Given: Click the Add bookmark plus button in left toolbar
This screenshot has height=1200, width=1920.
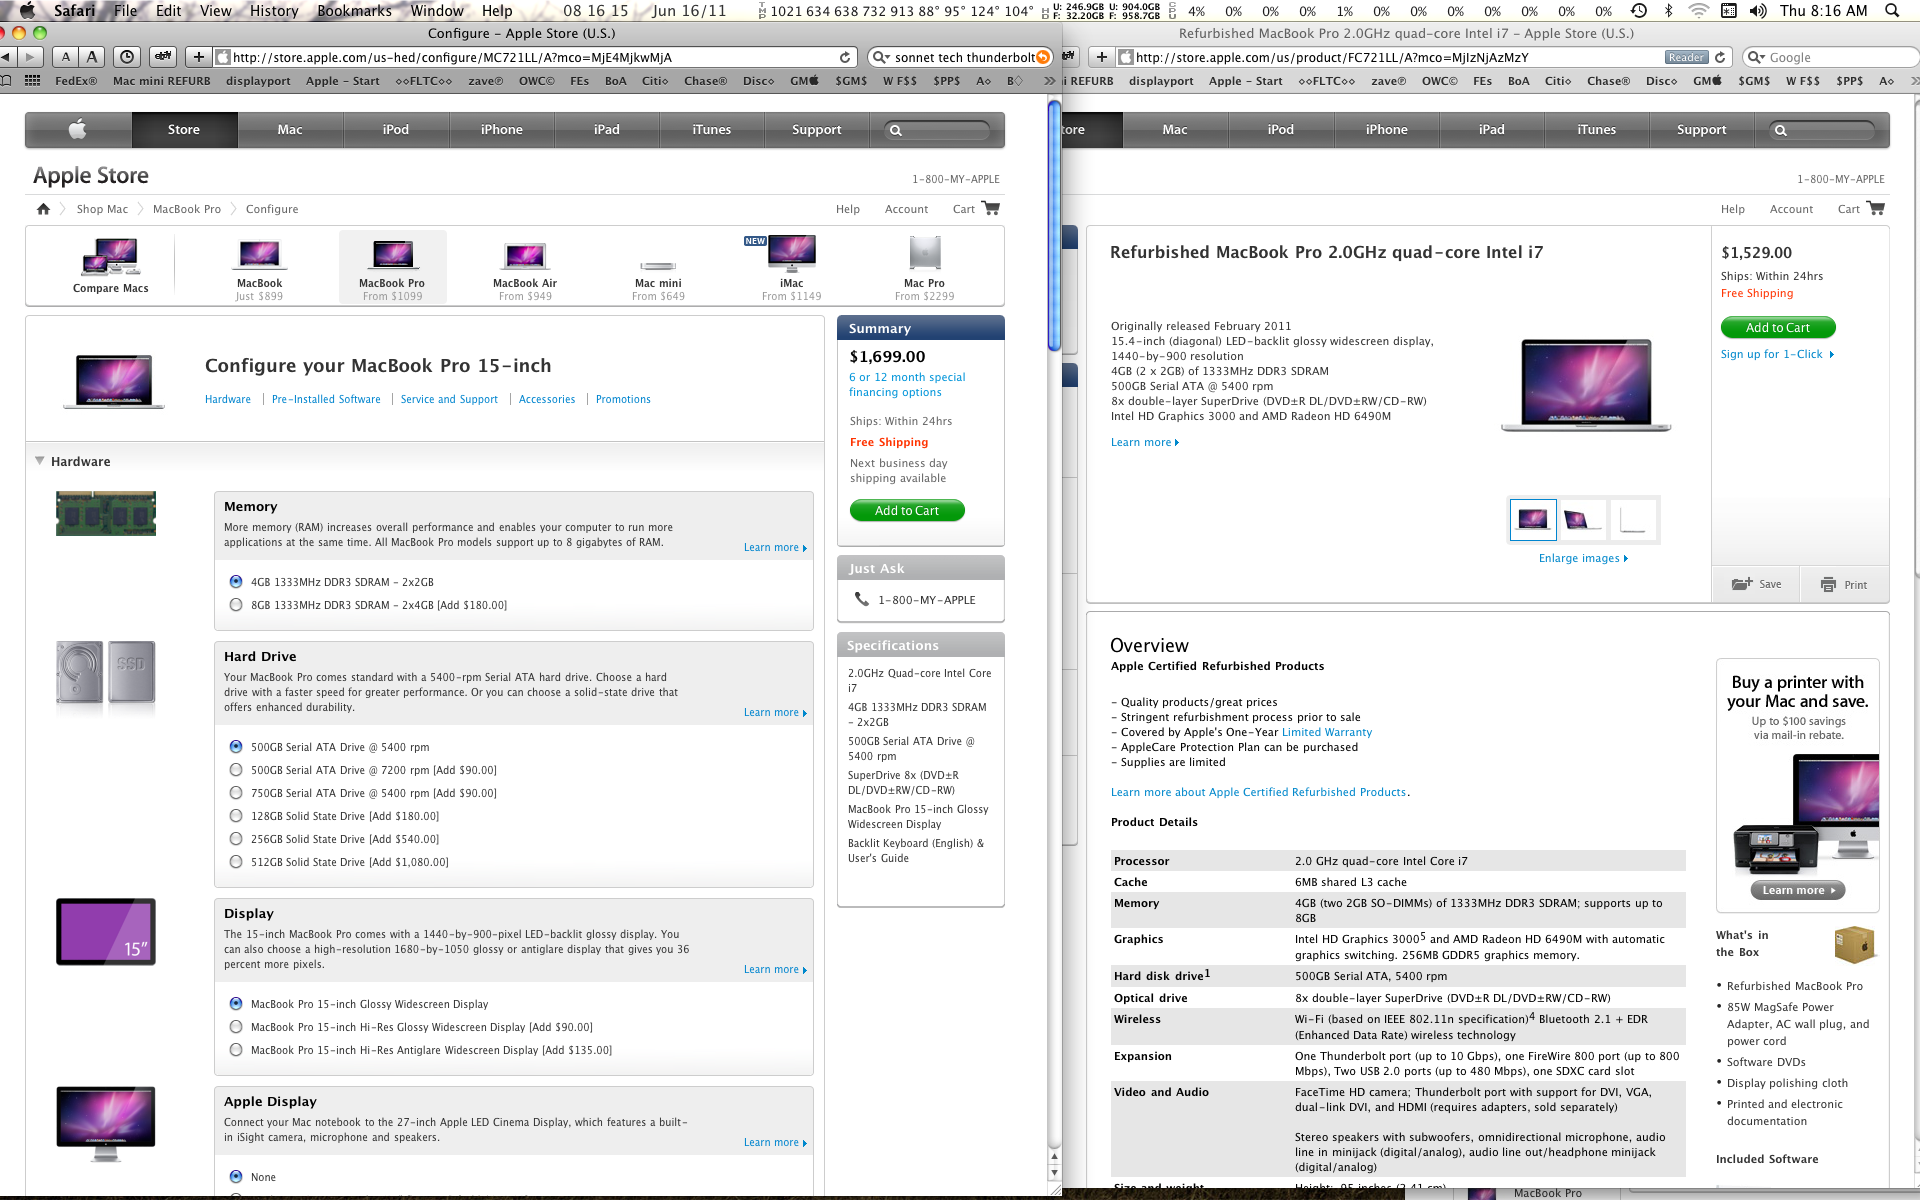Looking at the screenshot, I should (198, 57).
